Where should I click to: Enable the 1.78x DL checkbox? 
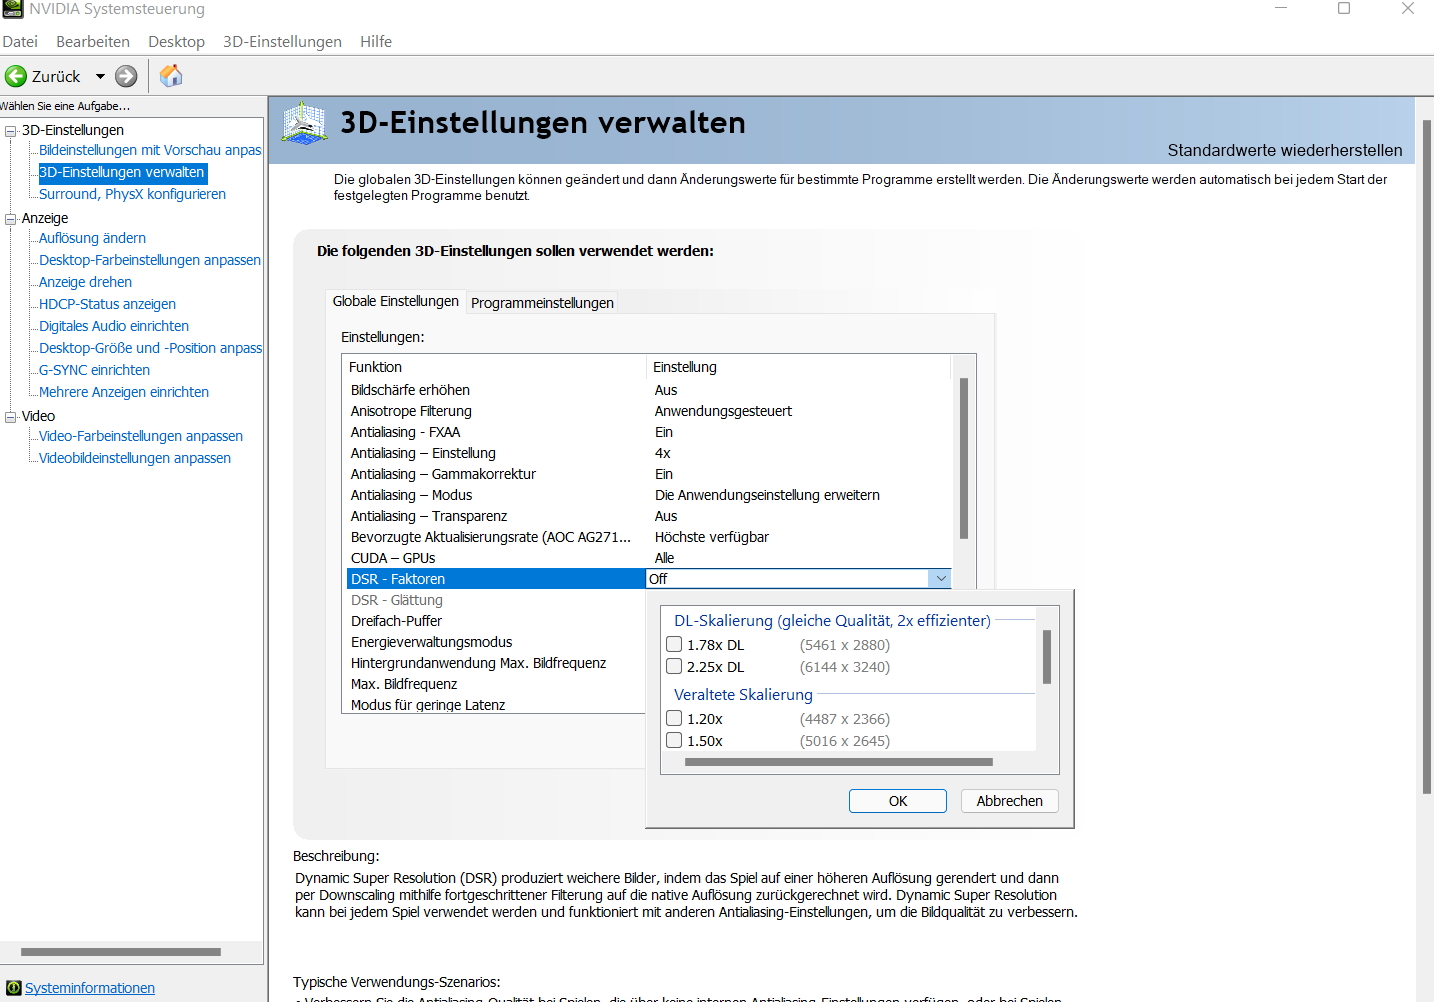[674, 645]
